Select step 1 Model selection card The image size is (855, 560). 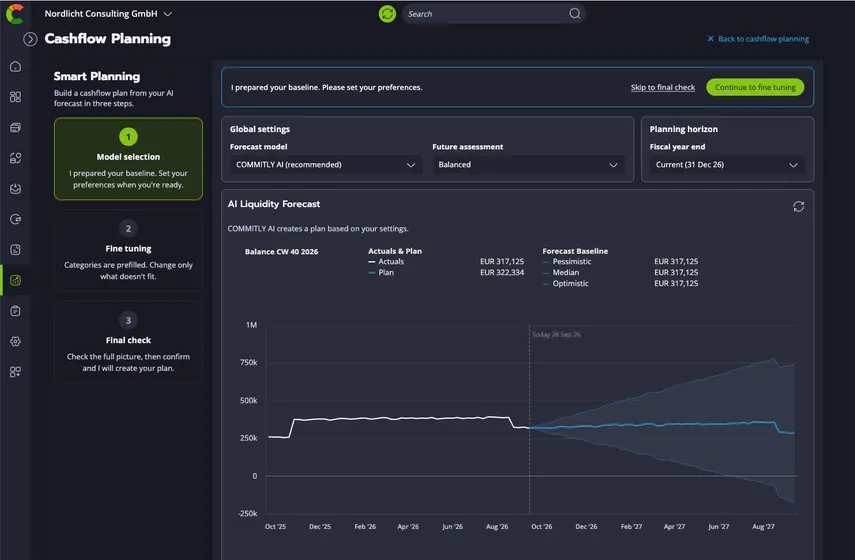pyautogui.click(x=128, y=159)
